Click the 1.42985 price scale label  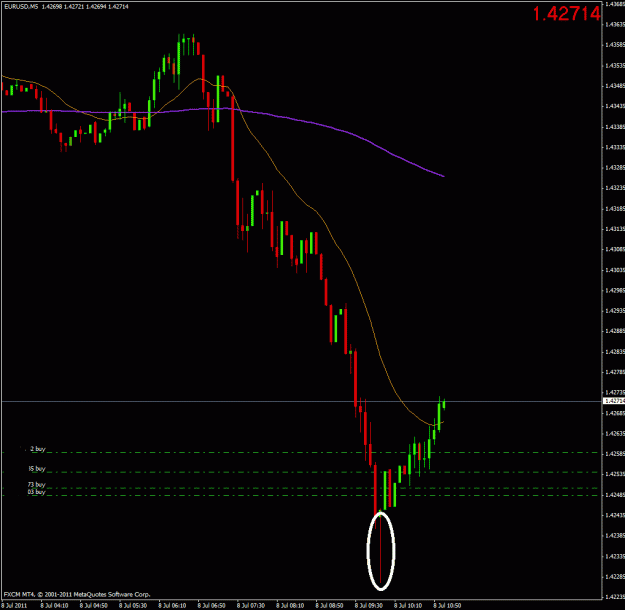point(615,290)
